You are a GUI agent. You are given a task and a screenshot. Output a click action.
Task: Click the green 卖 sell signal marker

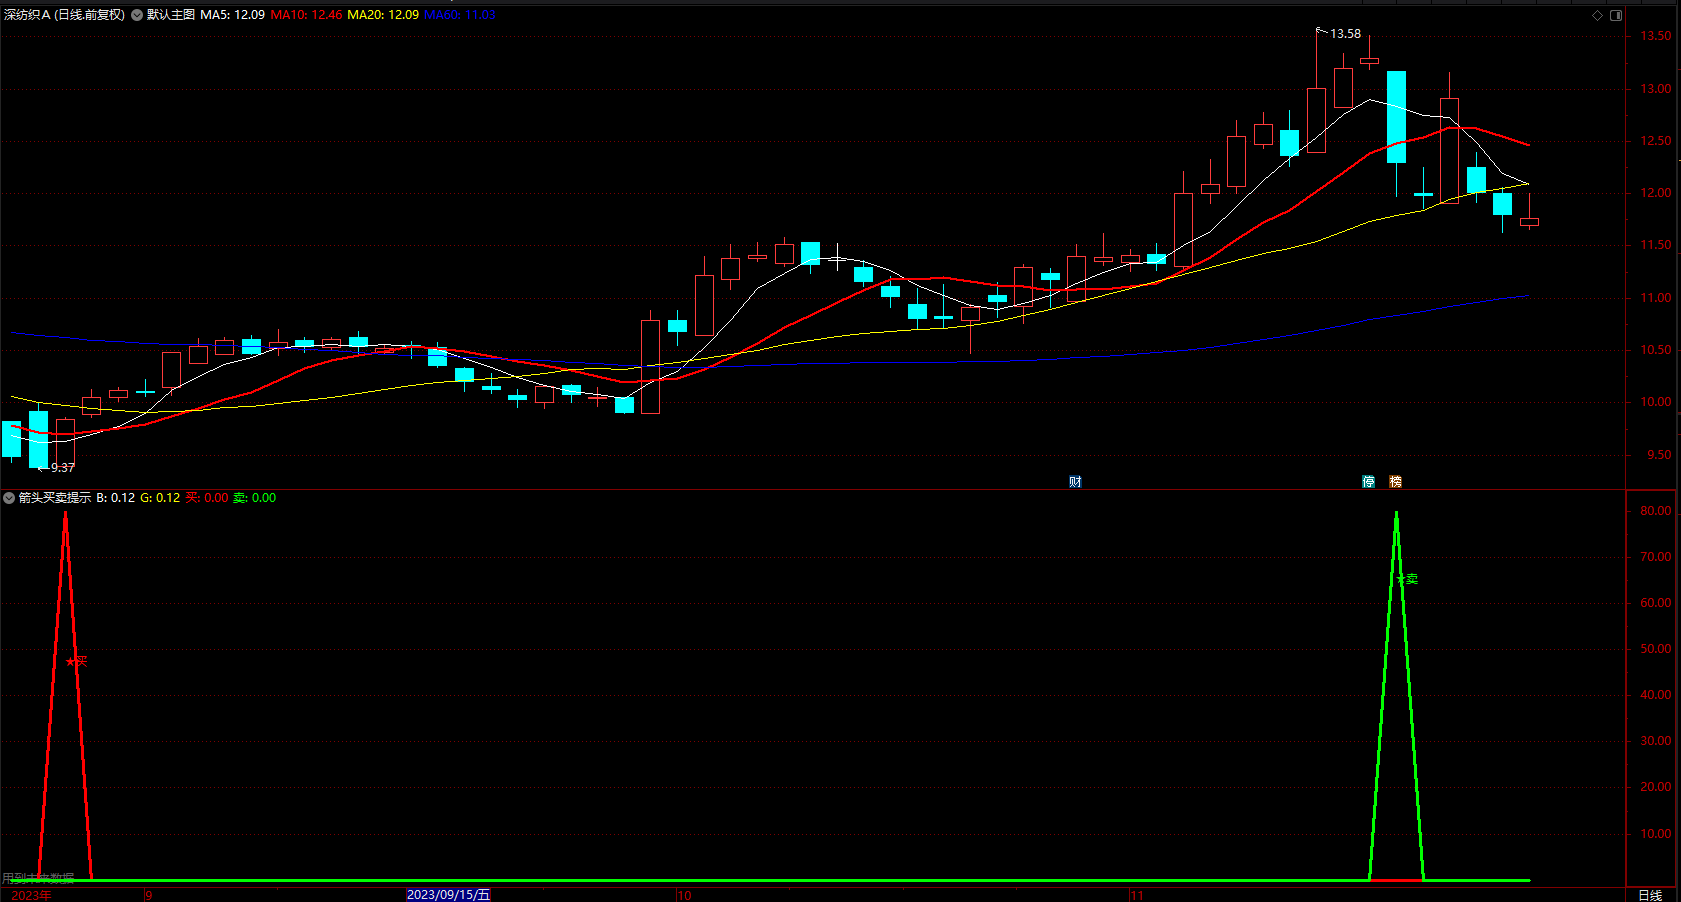1407,579
